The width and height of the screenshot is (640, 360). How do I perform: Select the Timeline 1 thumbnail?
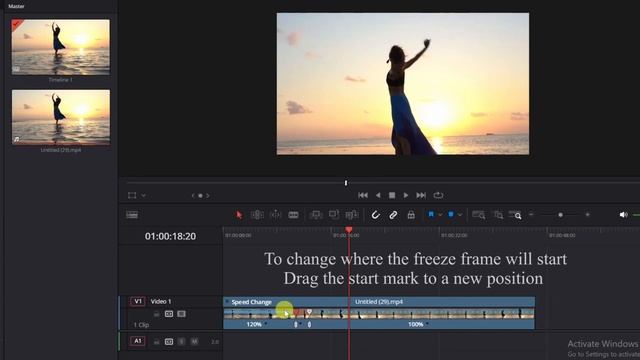pyautogui.click(x=60, y=47)
